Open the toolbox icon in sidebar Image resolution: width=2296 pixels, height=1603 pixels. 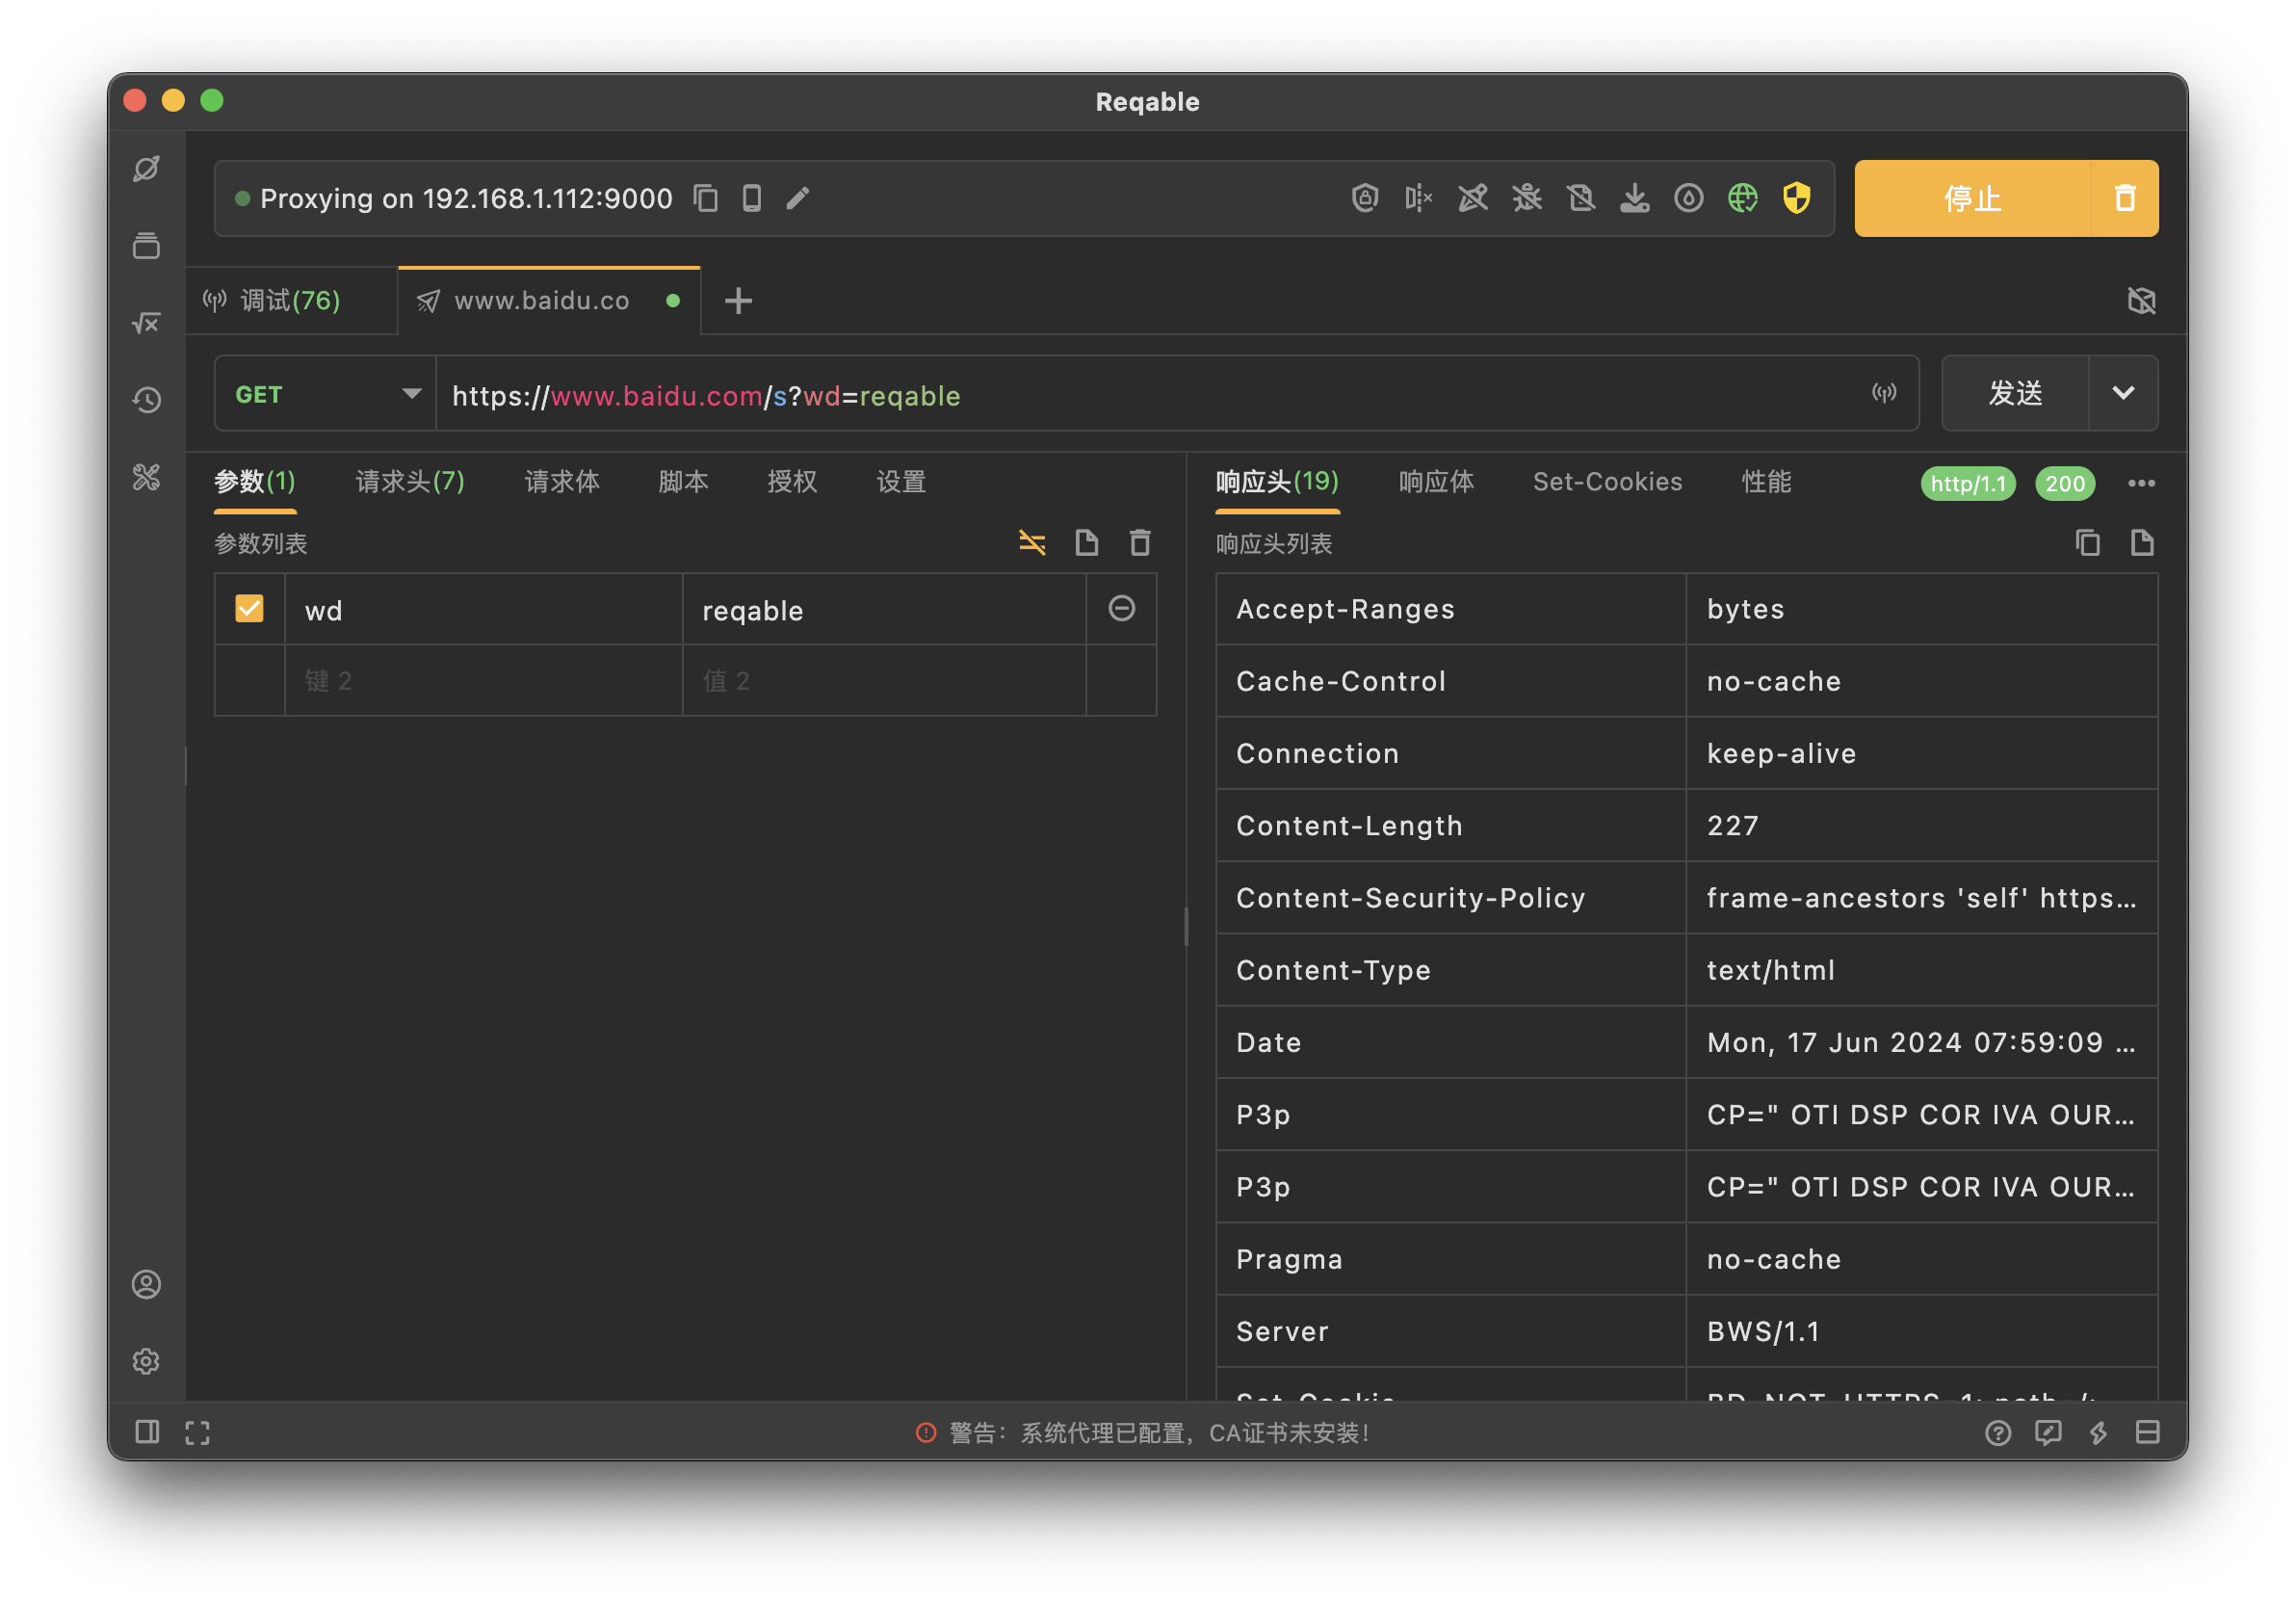(146, 477)
